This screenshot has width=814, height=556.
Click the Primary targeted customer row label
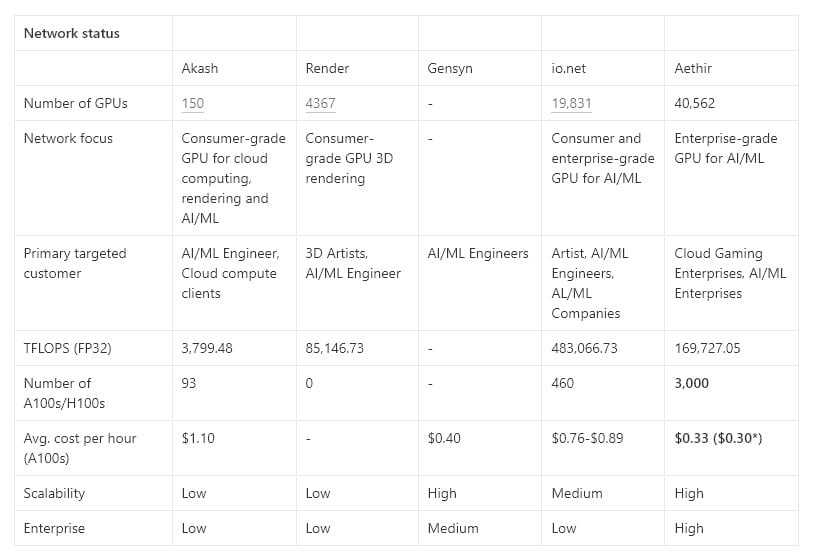click(x=75, y=263)
